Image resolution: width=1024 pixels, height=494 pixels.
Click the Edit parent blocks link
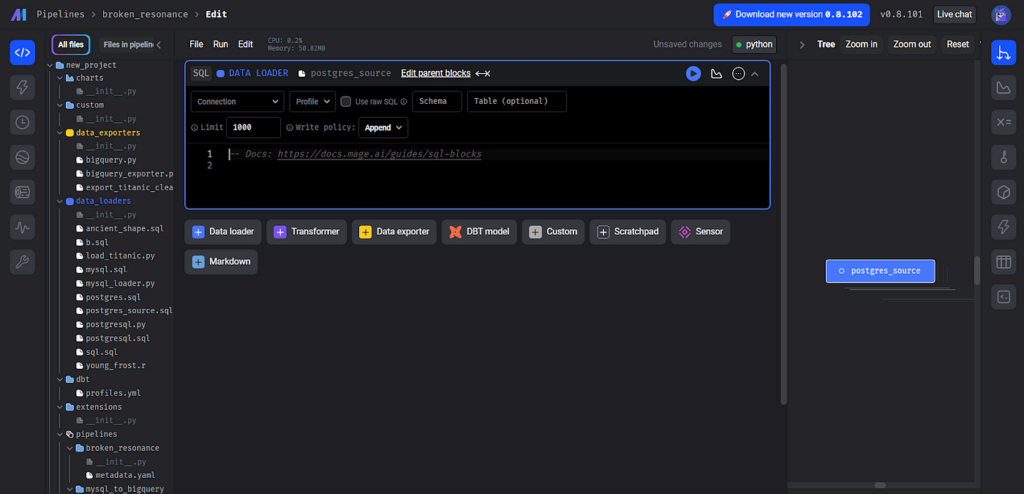(435, 73)
